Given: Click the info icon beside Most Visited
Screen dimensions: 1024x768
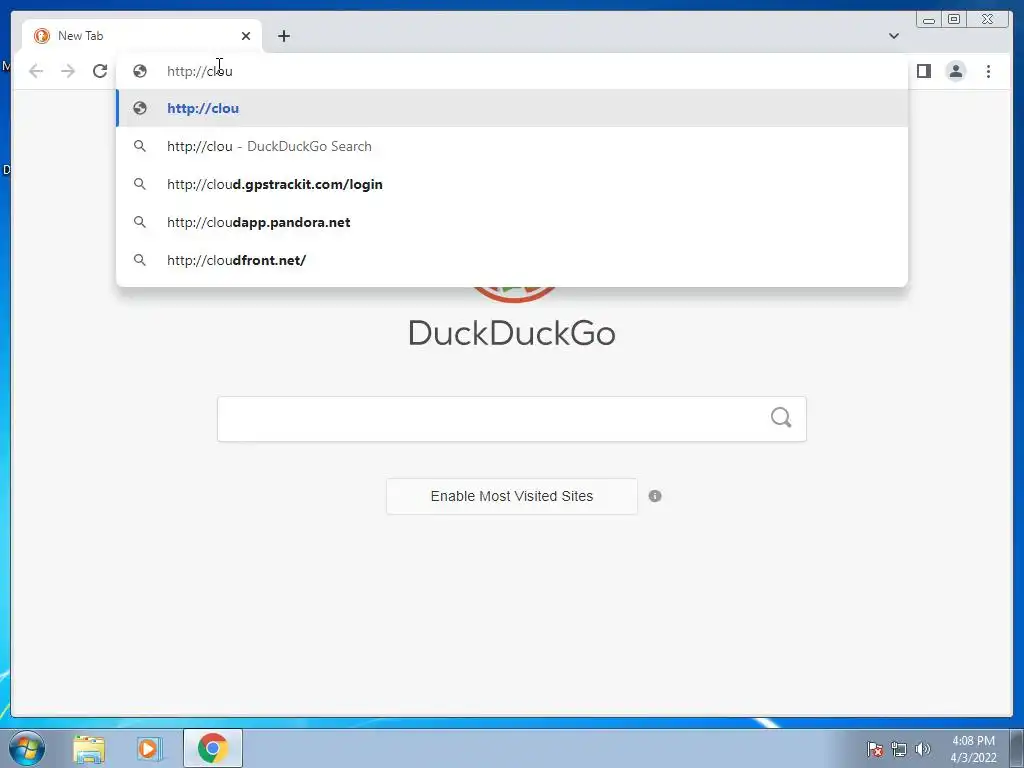Looking at the screenshot, I should pos(655,496).
